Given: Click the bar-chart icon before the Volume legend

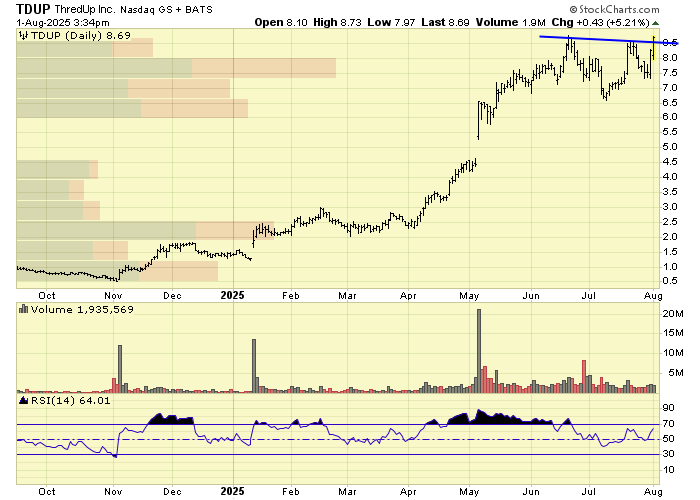Looking at the screenshot, I should [x=24, y=309].
